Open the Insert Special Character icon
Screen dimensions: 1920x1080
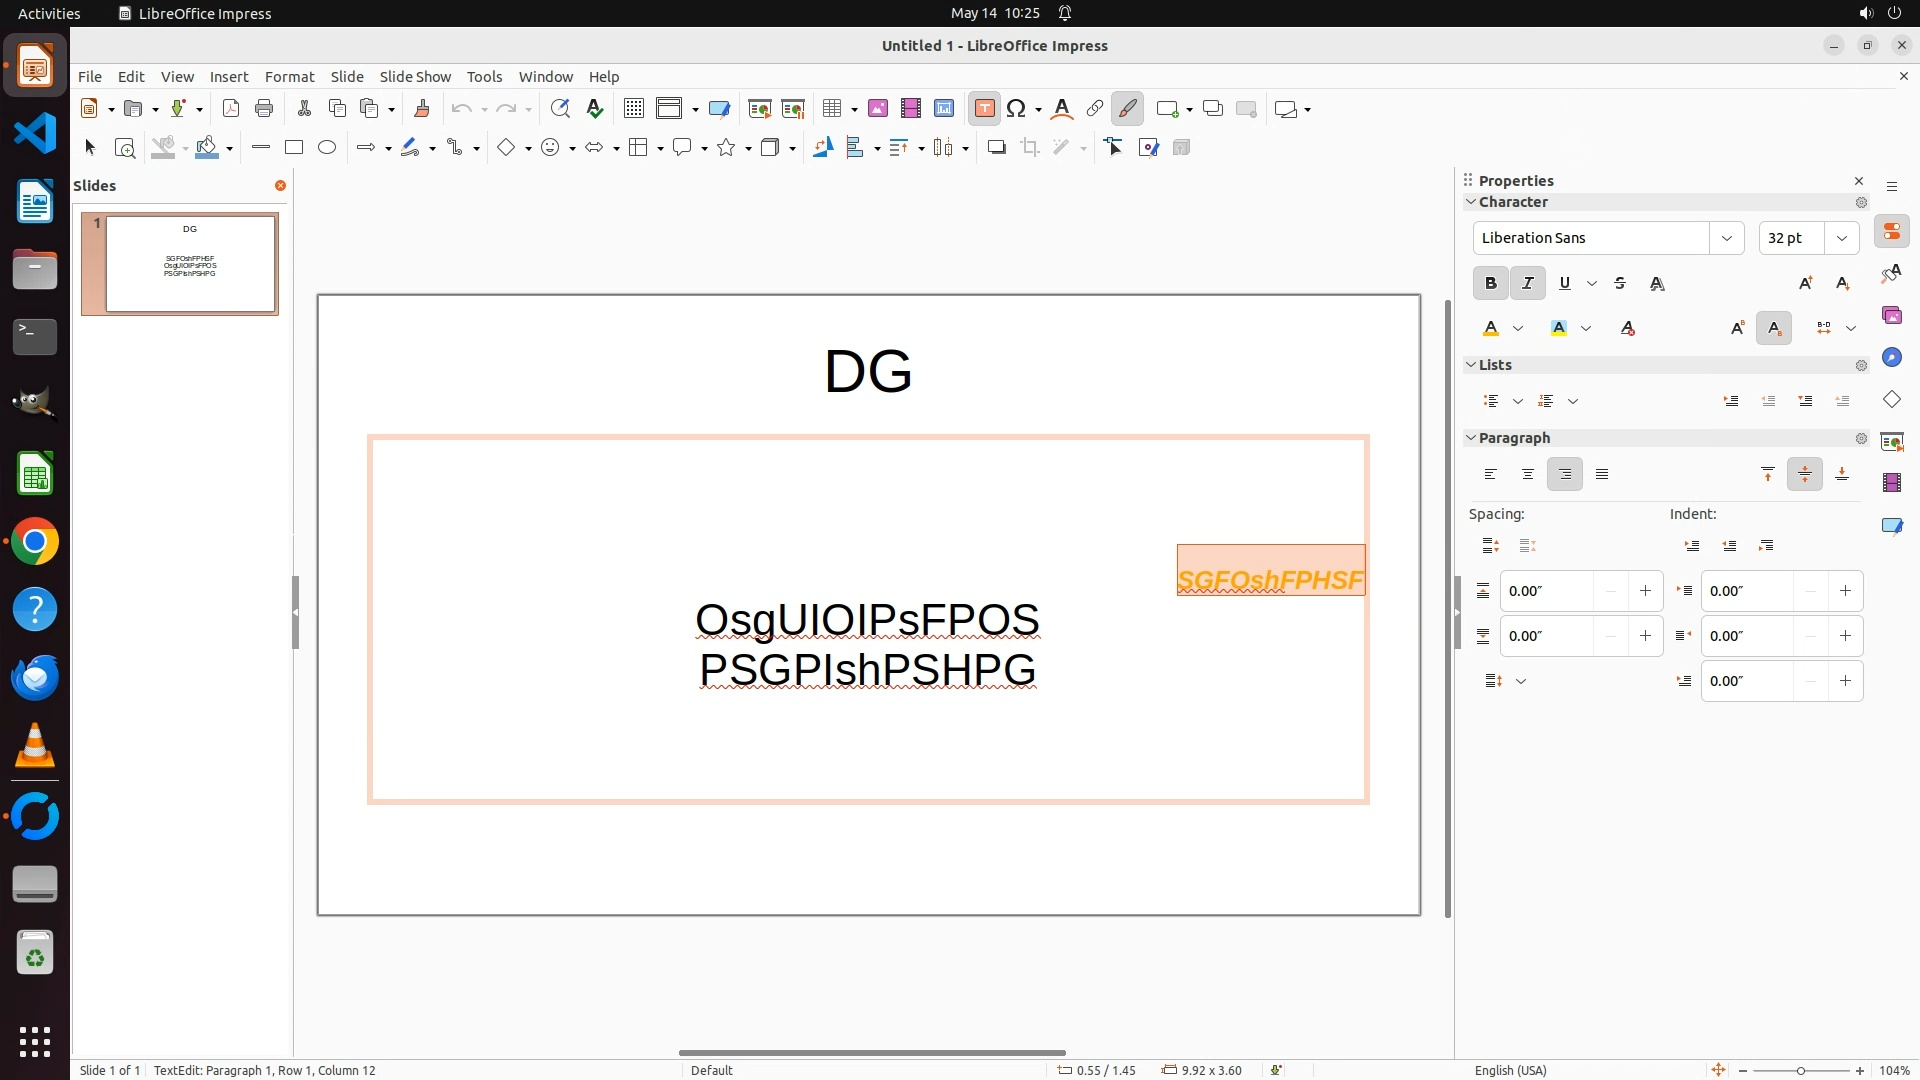point(1016,109)
